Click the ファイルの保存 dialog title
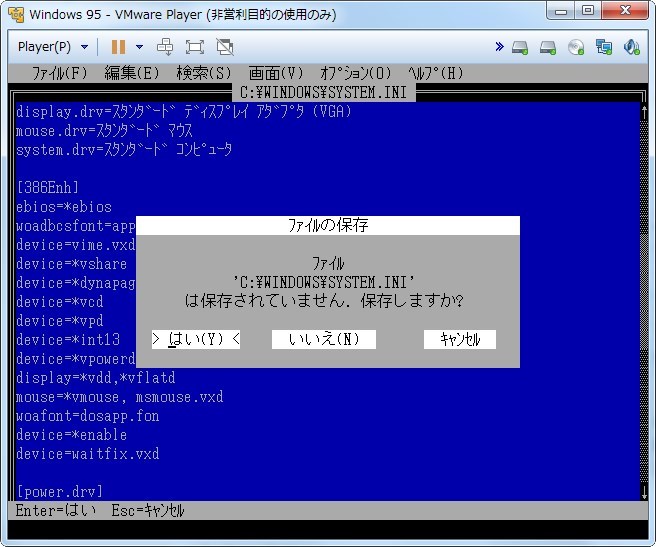The width and height of the screenshot is (656, 547). click(x=328, y=225)
